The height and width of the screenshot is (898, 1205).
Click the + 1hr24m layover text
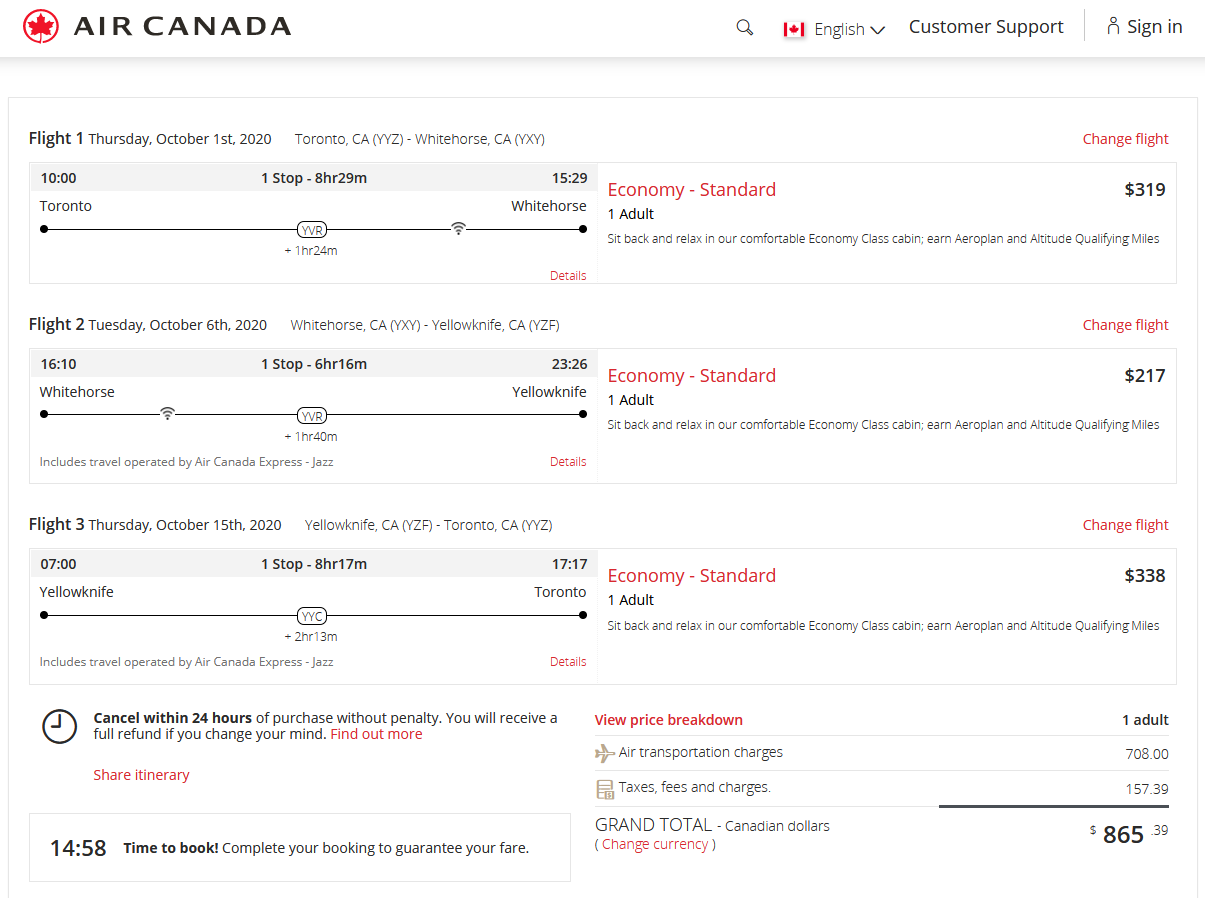(x=311, y=251)
